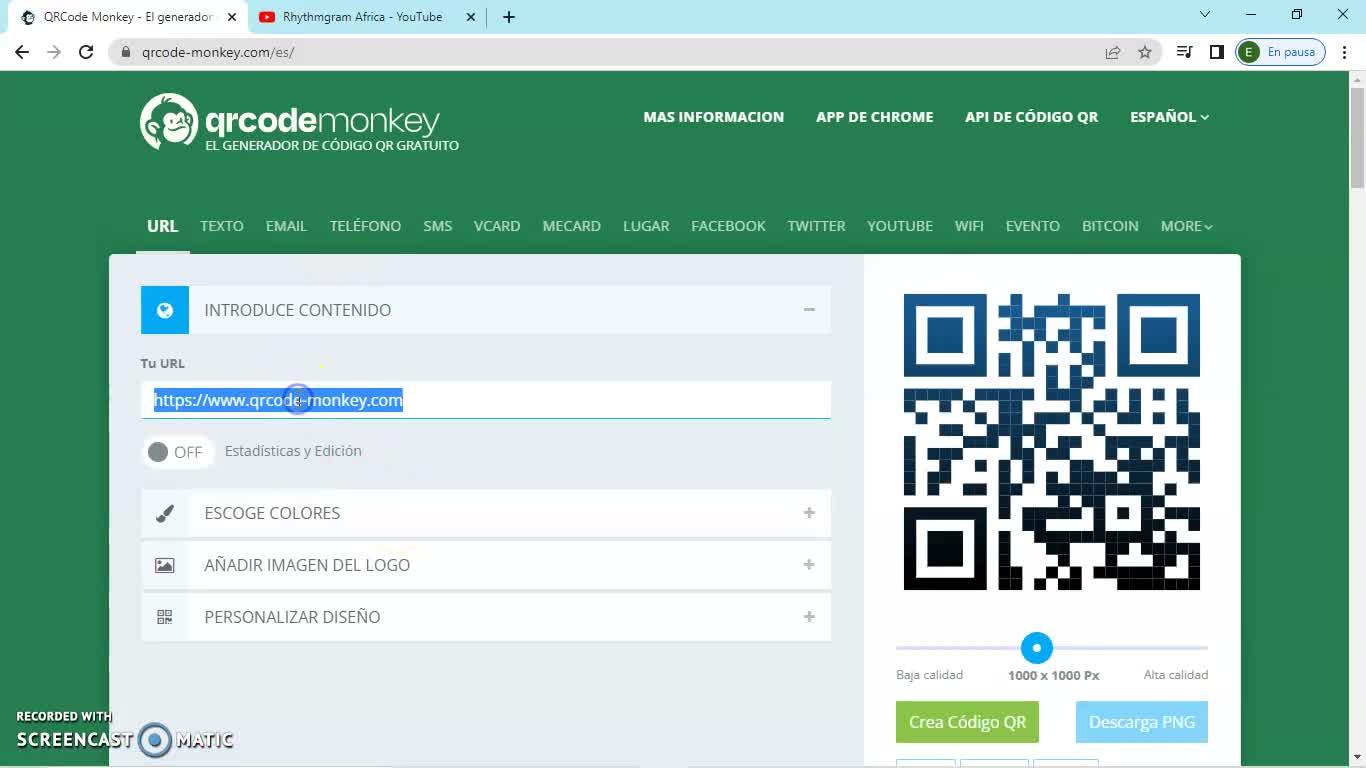Click the QR icon for Personalizar Diseño
This screenshot has height=768, width=1366.
point(165,617)
